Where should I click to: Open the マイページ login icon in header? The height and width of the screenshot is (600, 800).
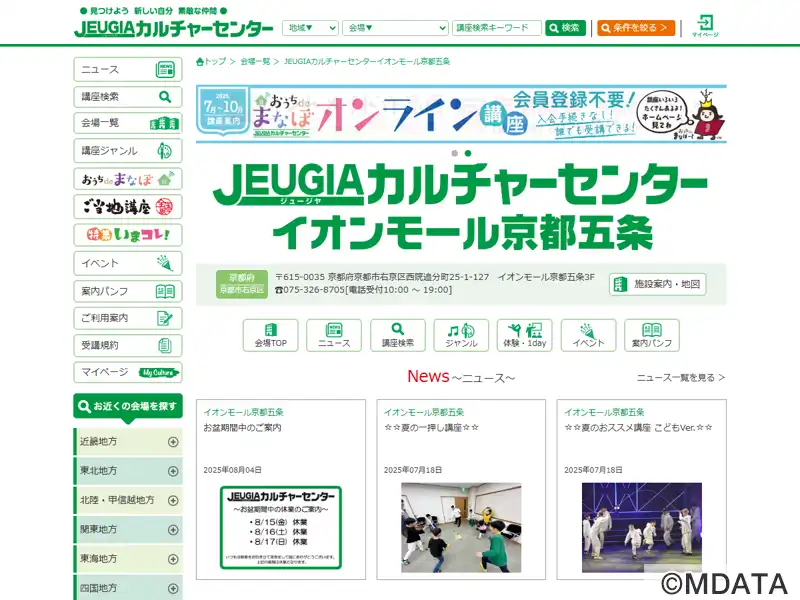click(705, 26)
